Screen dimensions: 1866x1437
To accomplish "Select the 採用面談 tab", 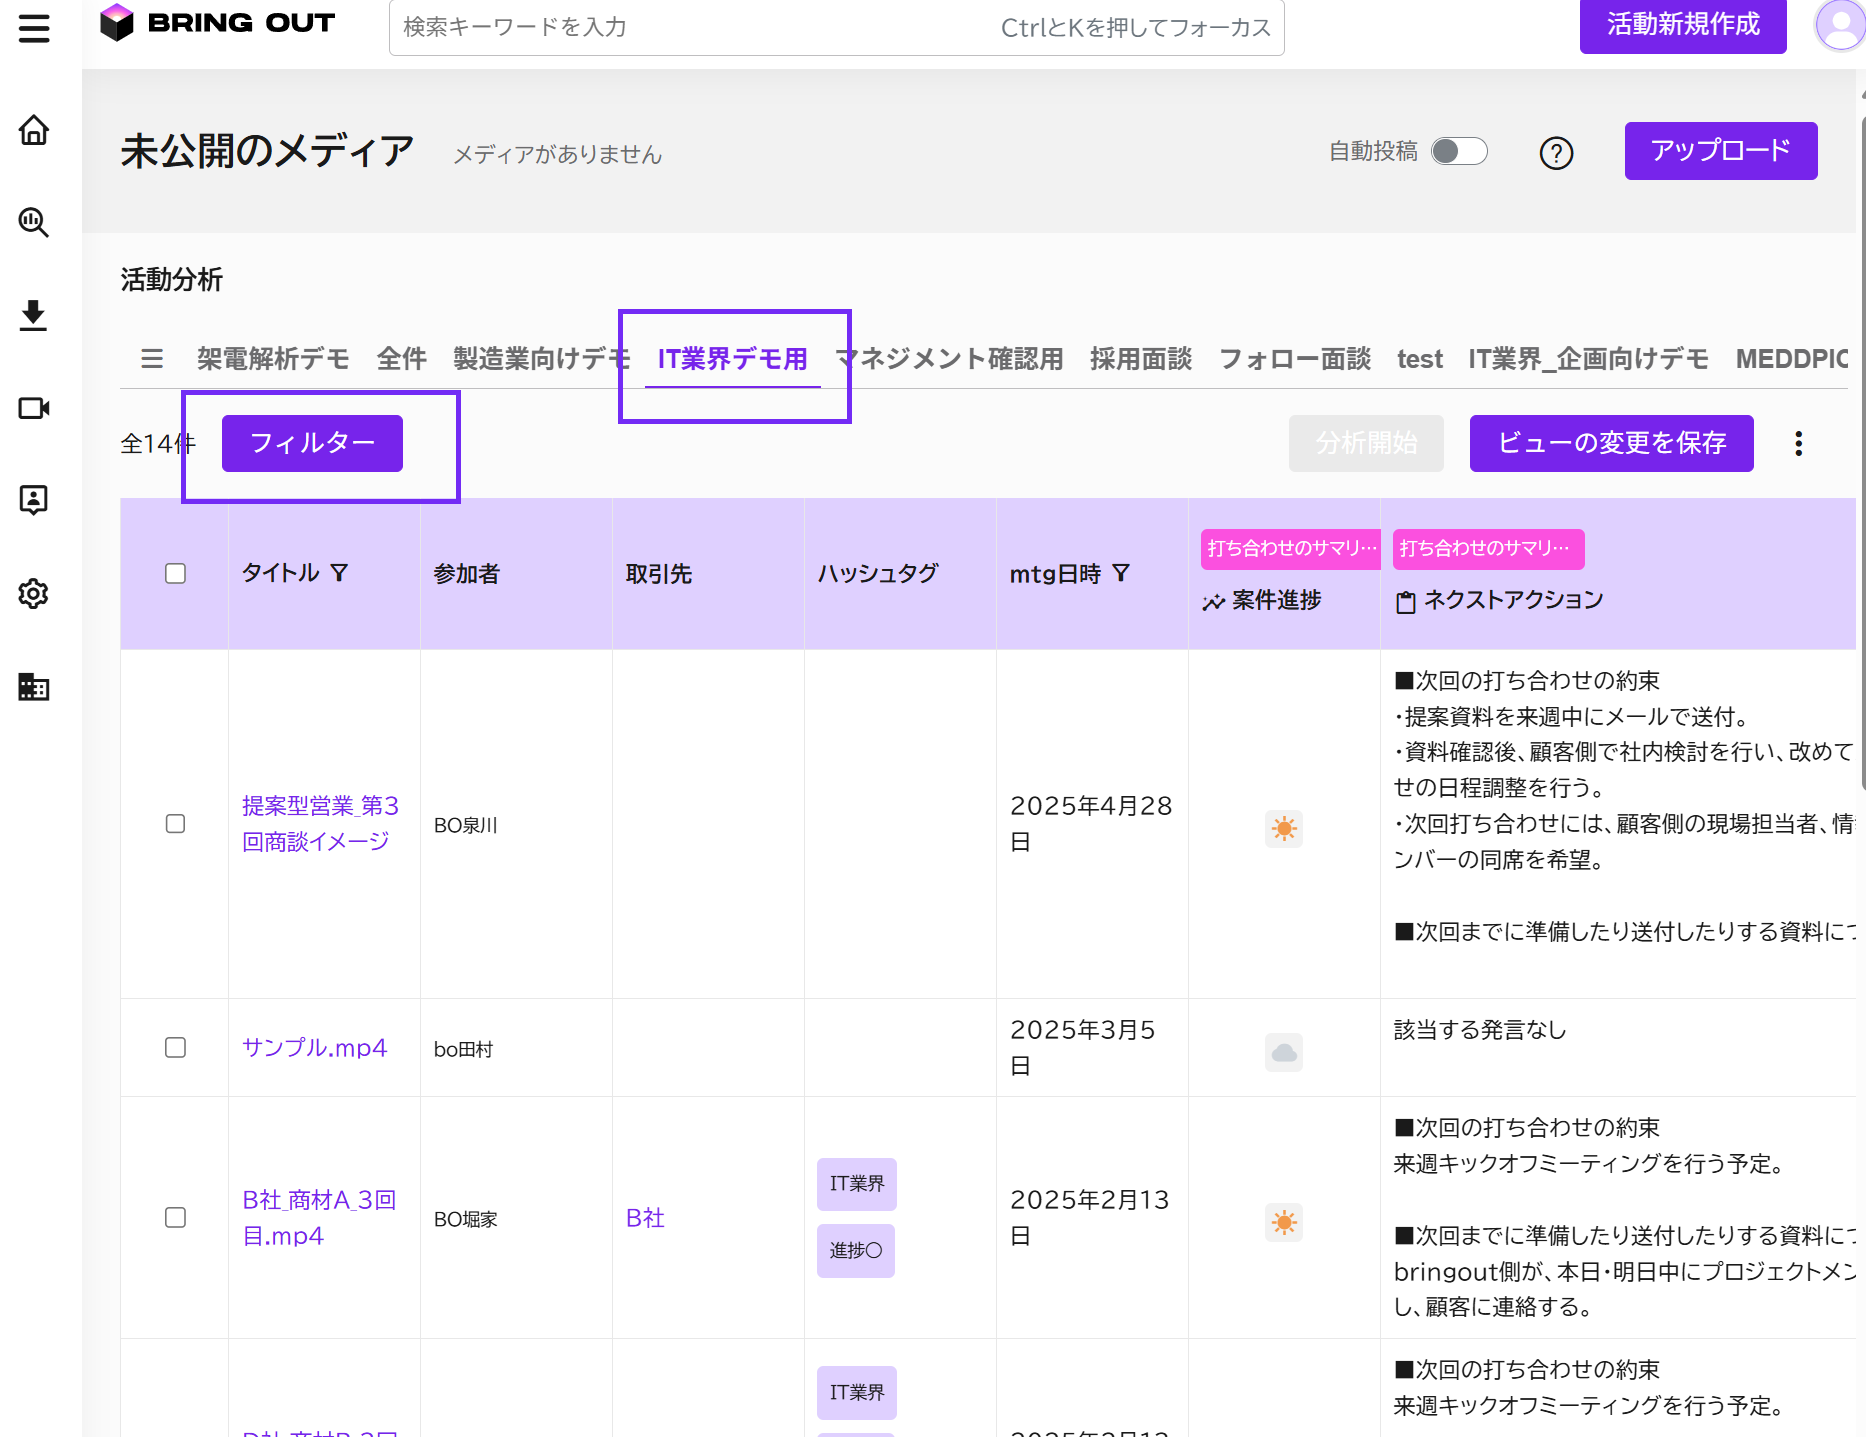I will coord(1140,358).
